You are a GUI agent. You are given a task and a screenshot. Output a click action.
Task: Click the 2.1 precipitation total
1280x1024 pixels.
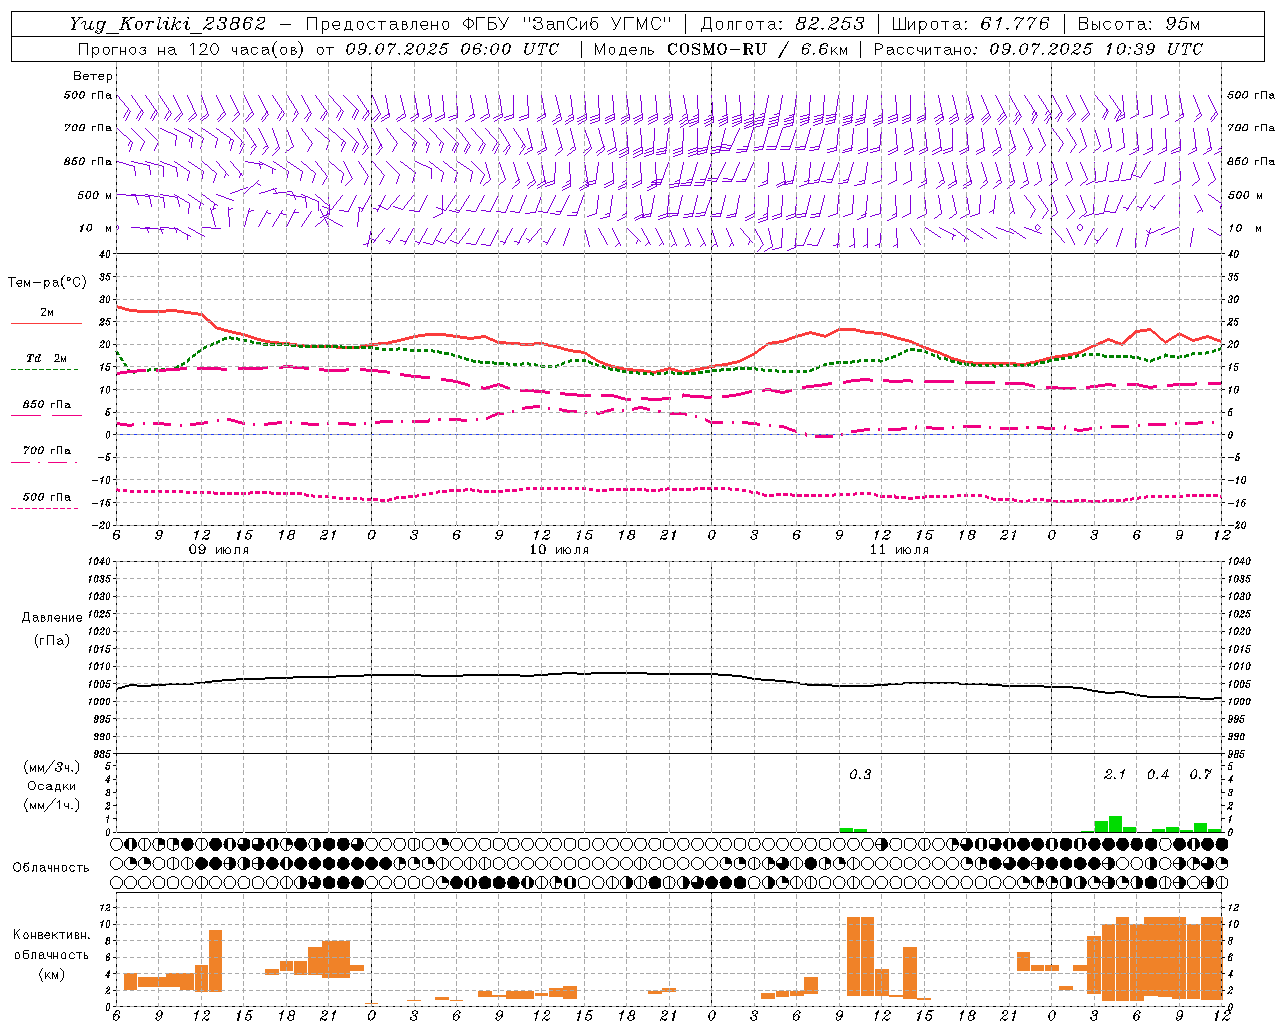pos(1115,775)
